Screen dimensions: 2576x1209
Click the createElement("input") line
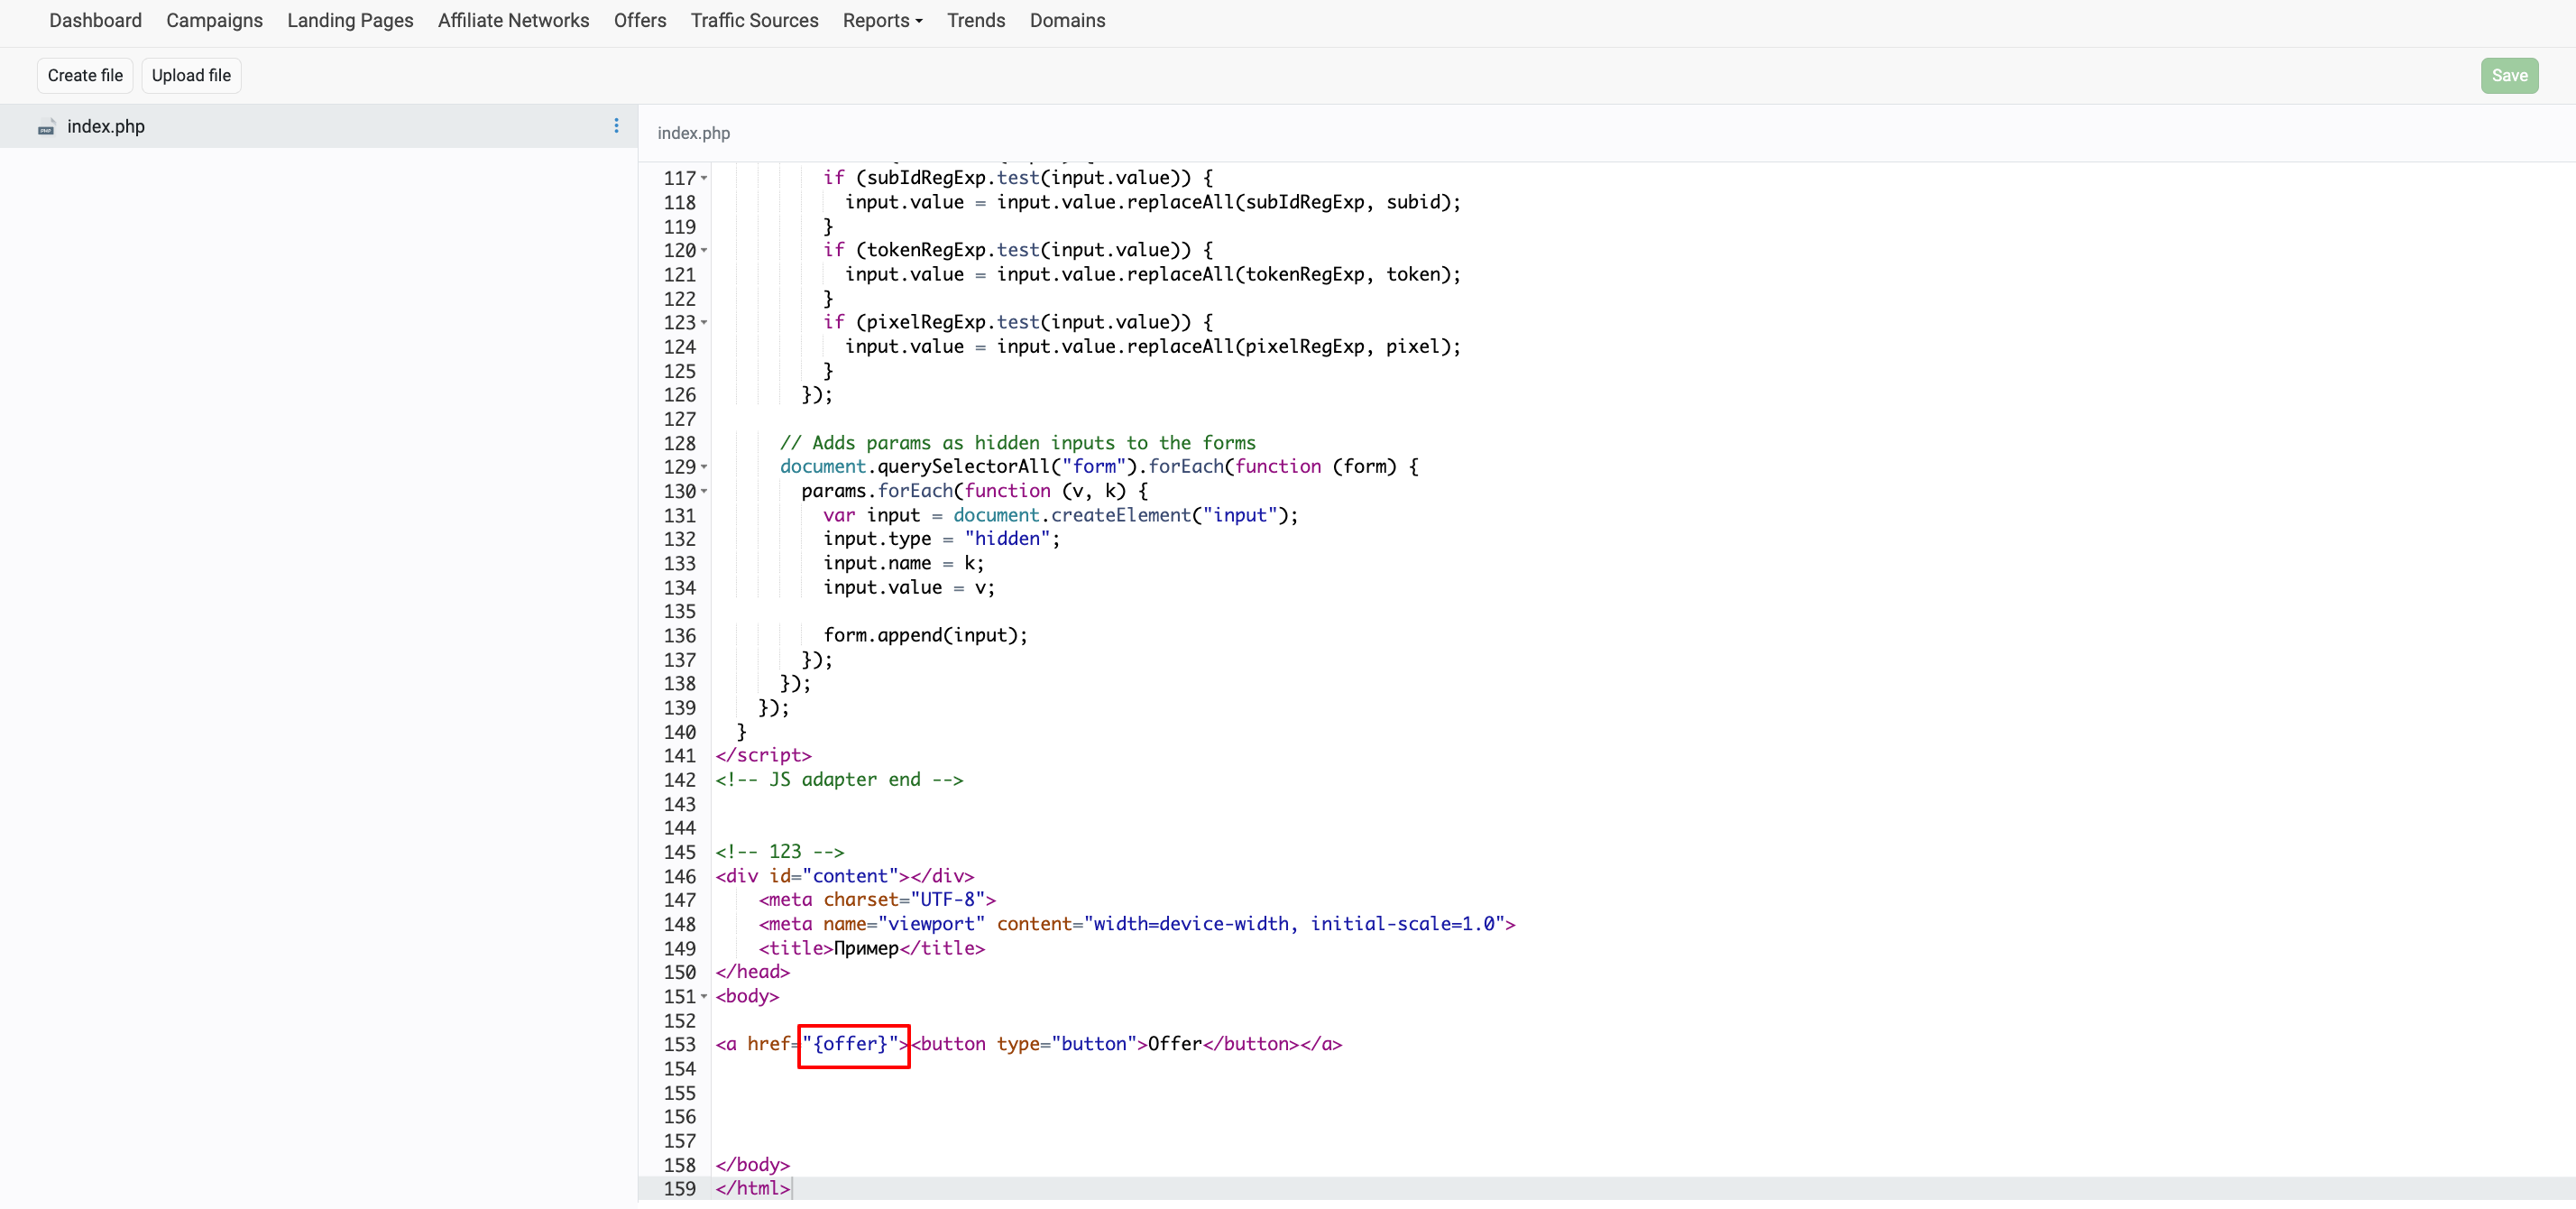pyautogui.click(x=1060, y=515)
